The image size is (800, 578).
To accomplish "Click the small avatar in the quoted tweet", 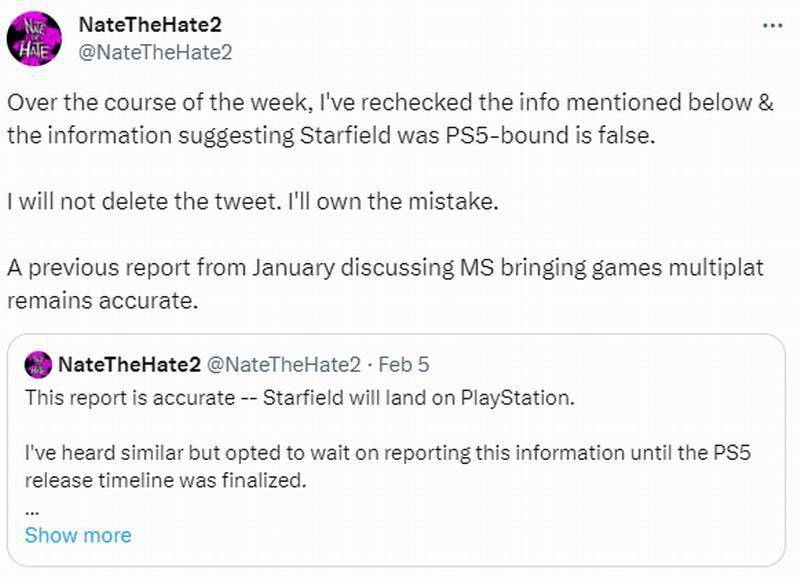I will (38, 364).
